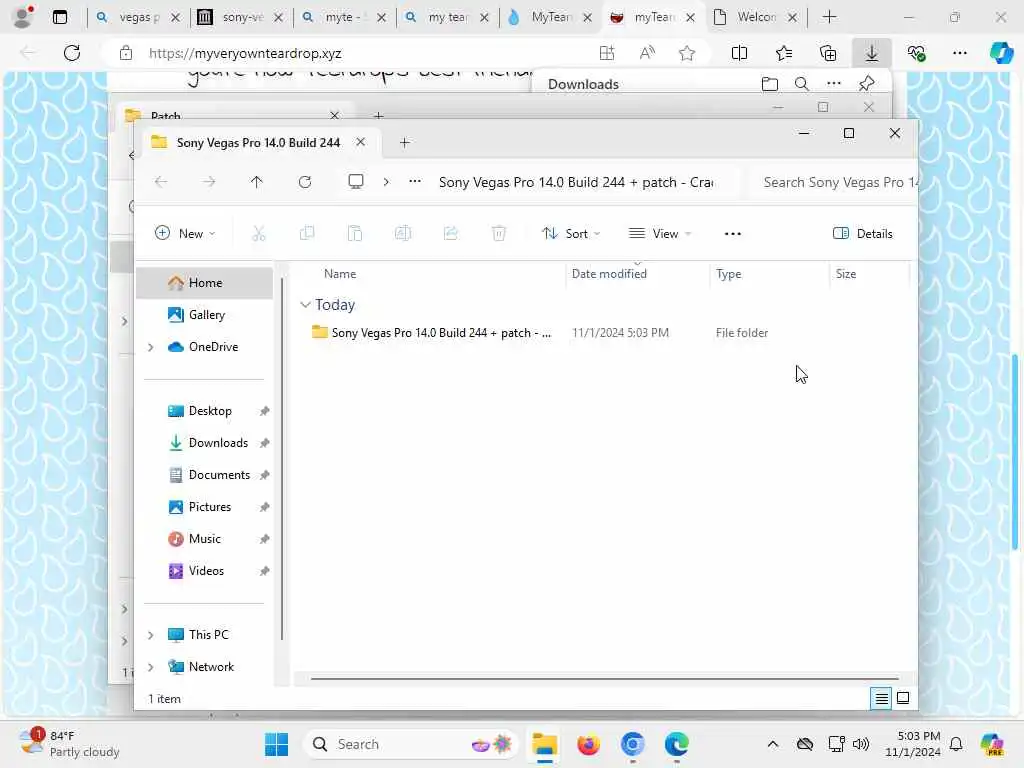Click the Copy icon in Explorer toolbar

coord(306,233)
